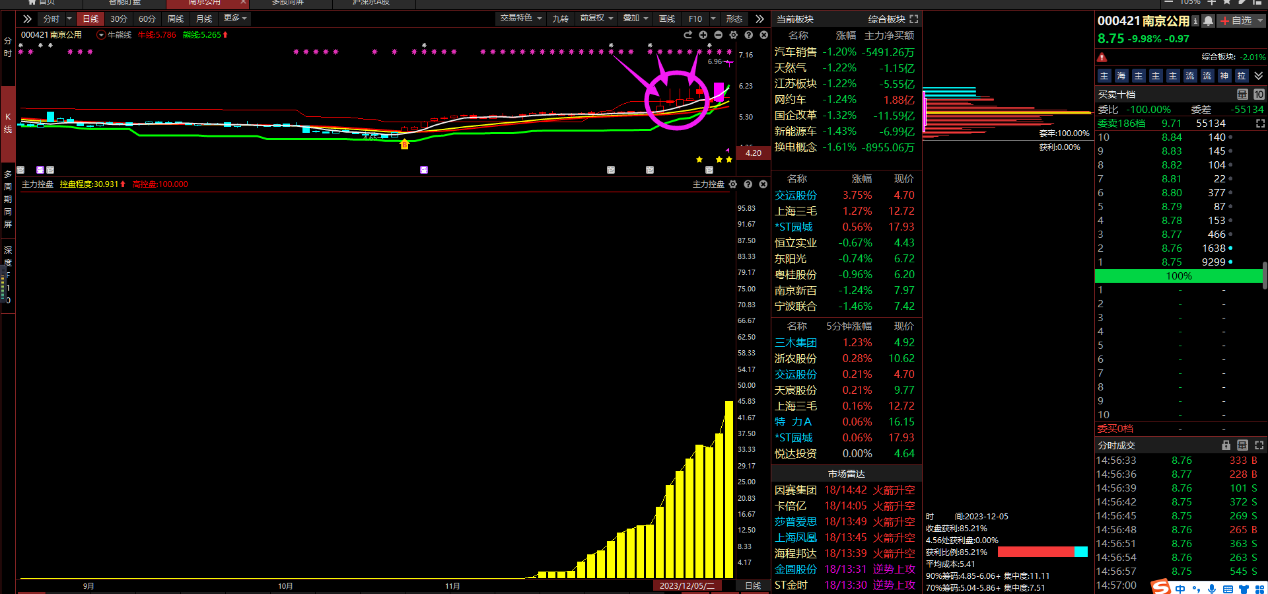Screen dimensions: 1268x594
Task: Open the 自选 dropdown arrow
Action: click(1259, 20)
